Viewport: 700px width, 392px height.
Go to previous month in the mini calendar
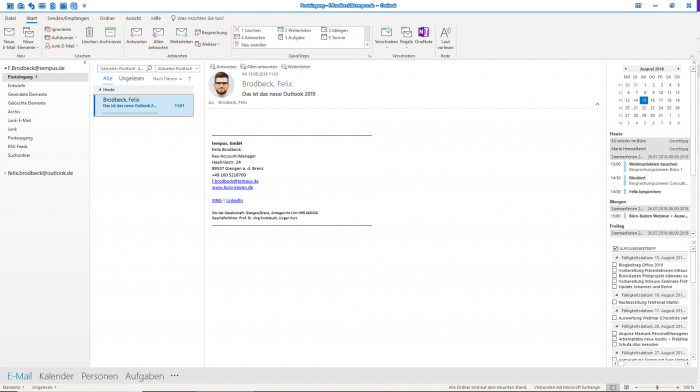click(625, 69)
